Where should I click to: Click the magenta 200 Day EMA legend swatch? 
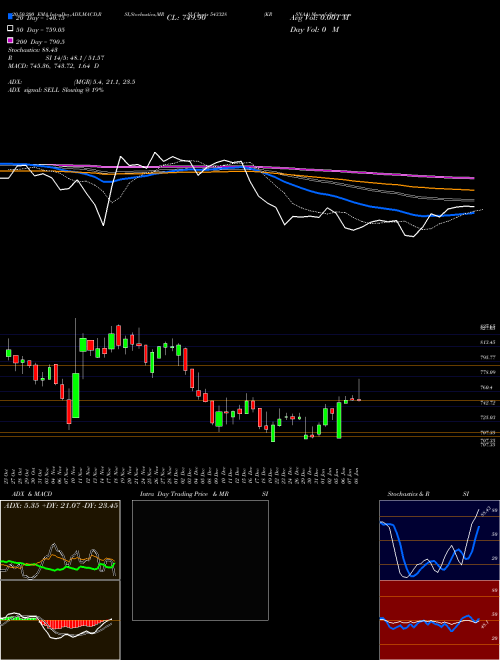click(x=10, y=40)
